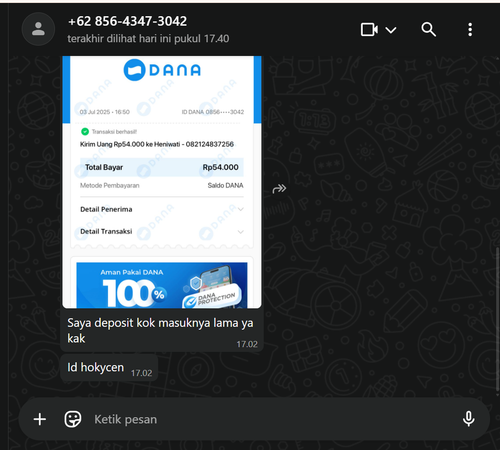The image size is (500, 450).
Task: Search within this chat
Action: tap(428, 30)
